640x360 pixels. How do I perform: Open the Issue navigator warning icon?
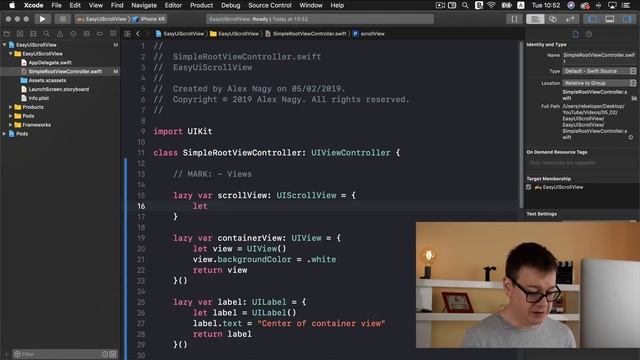point(60,34)
